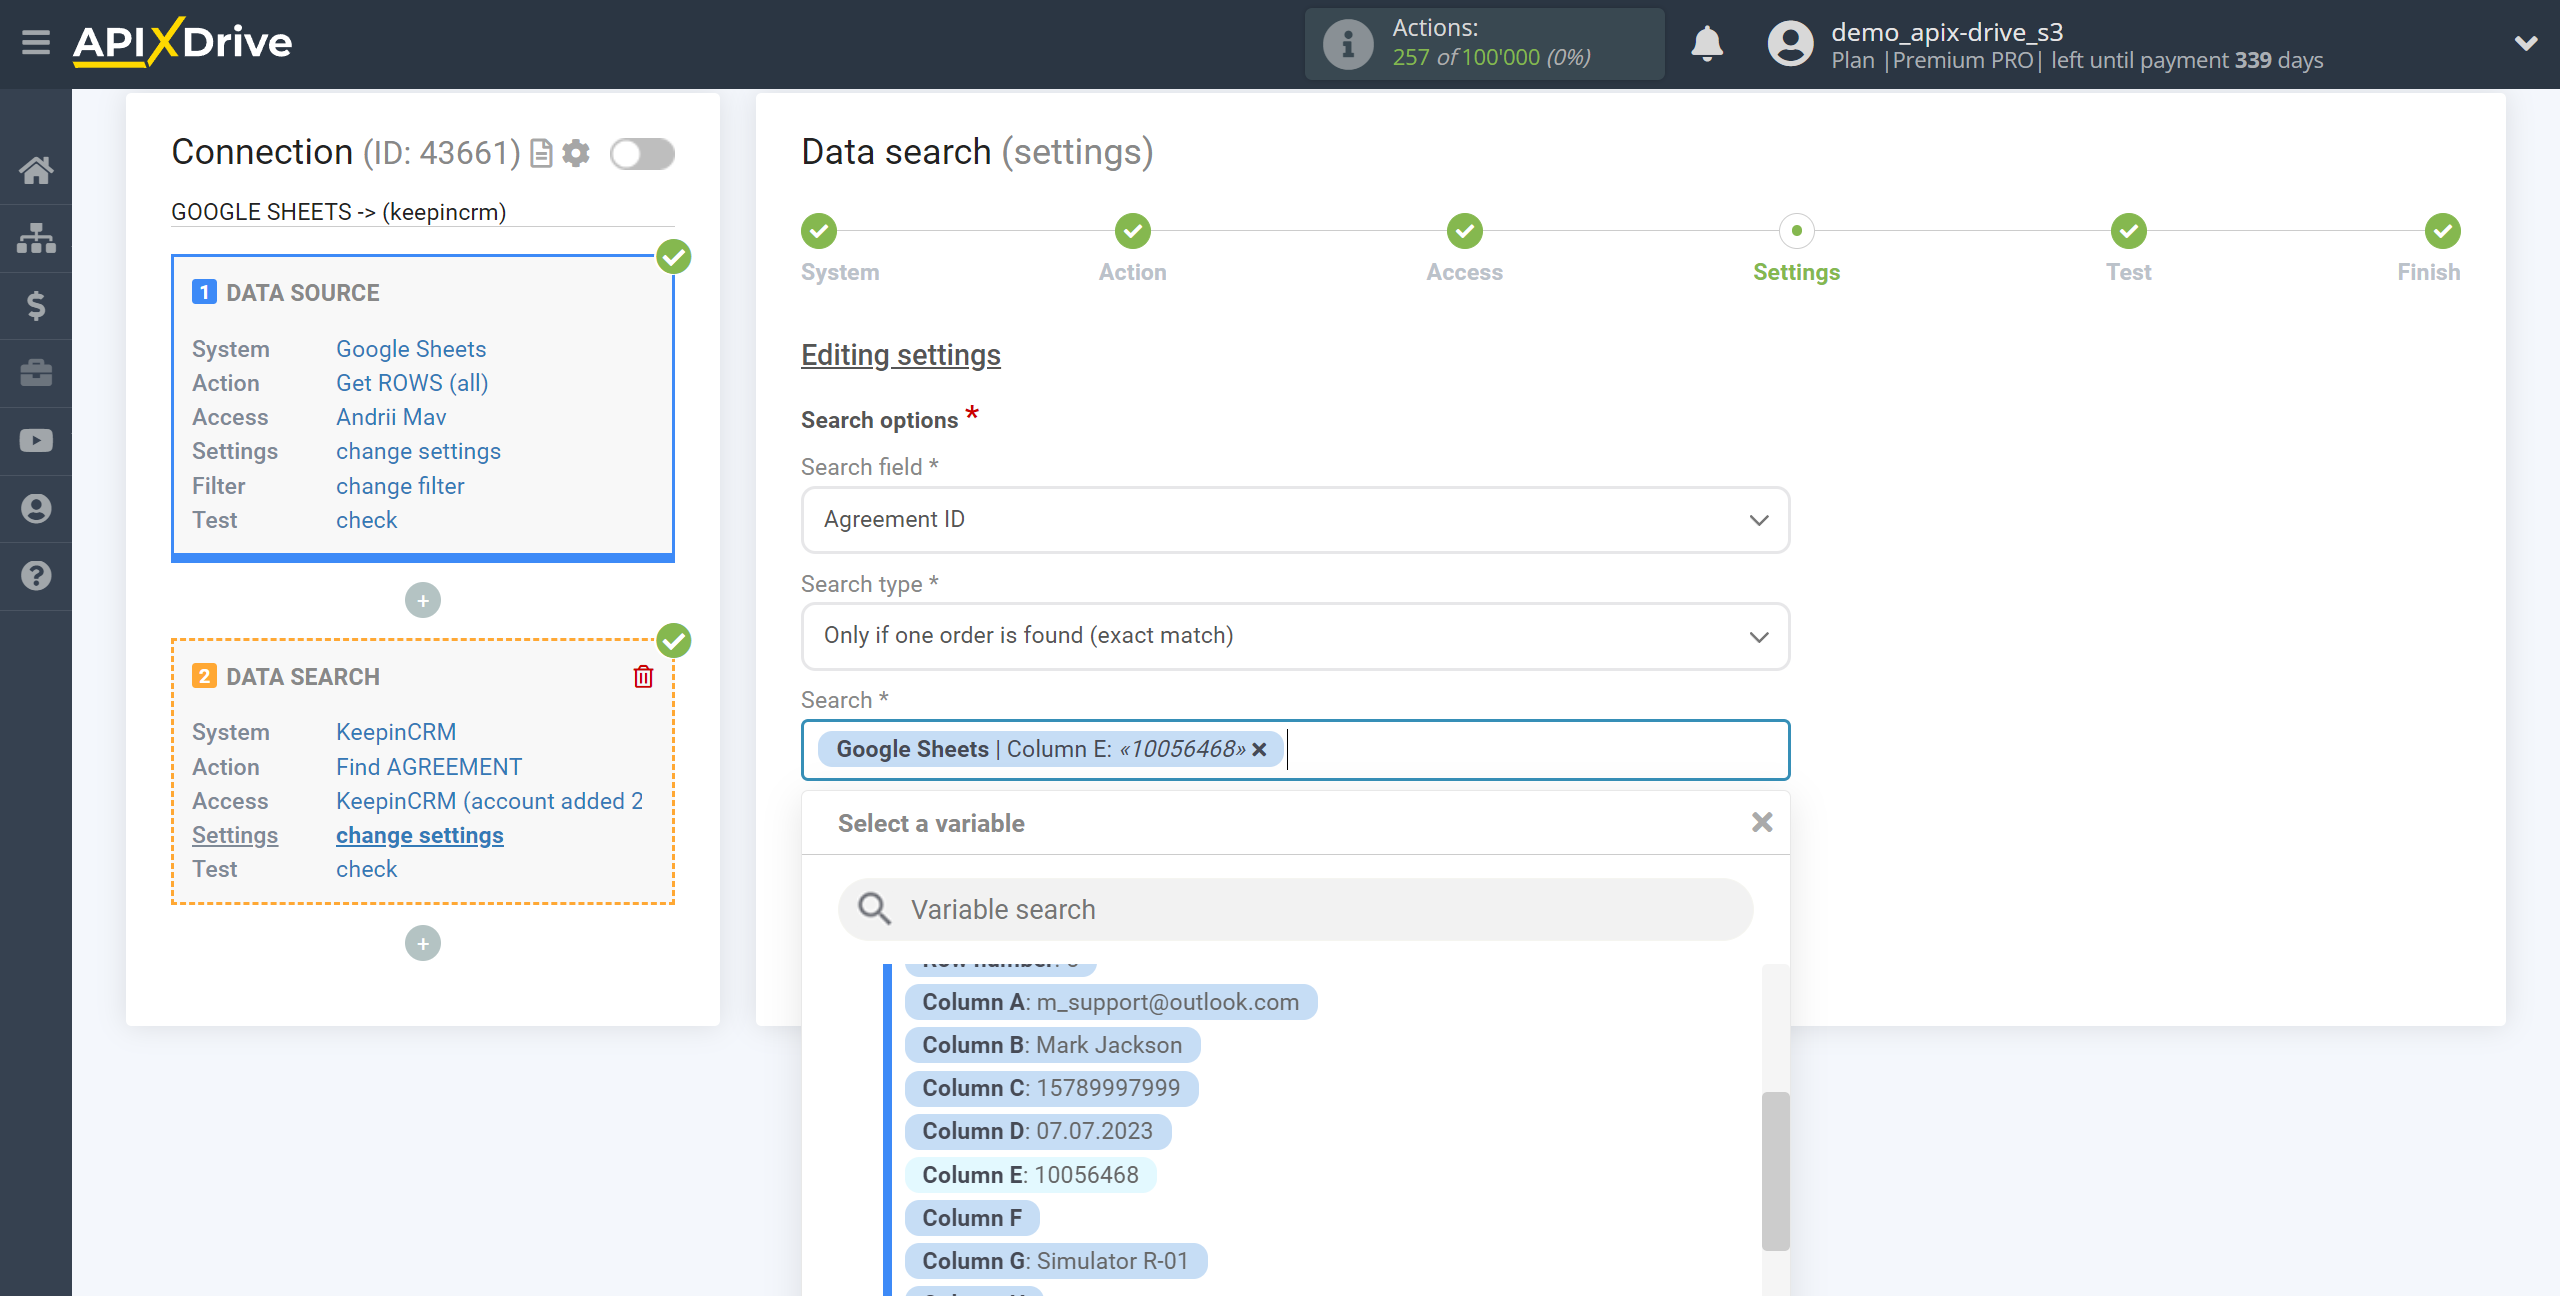The height and width of the screenshot is (1296, 2560).
Task: Click check in the Data Search block
Action: pyautogui.click(x=366, y=869)
